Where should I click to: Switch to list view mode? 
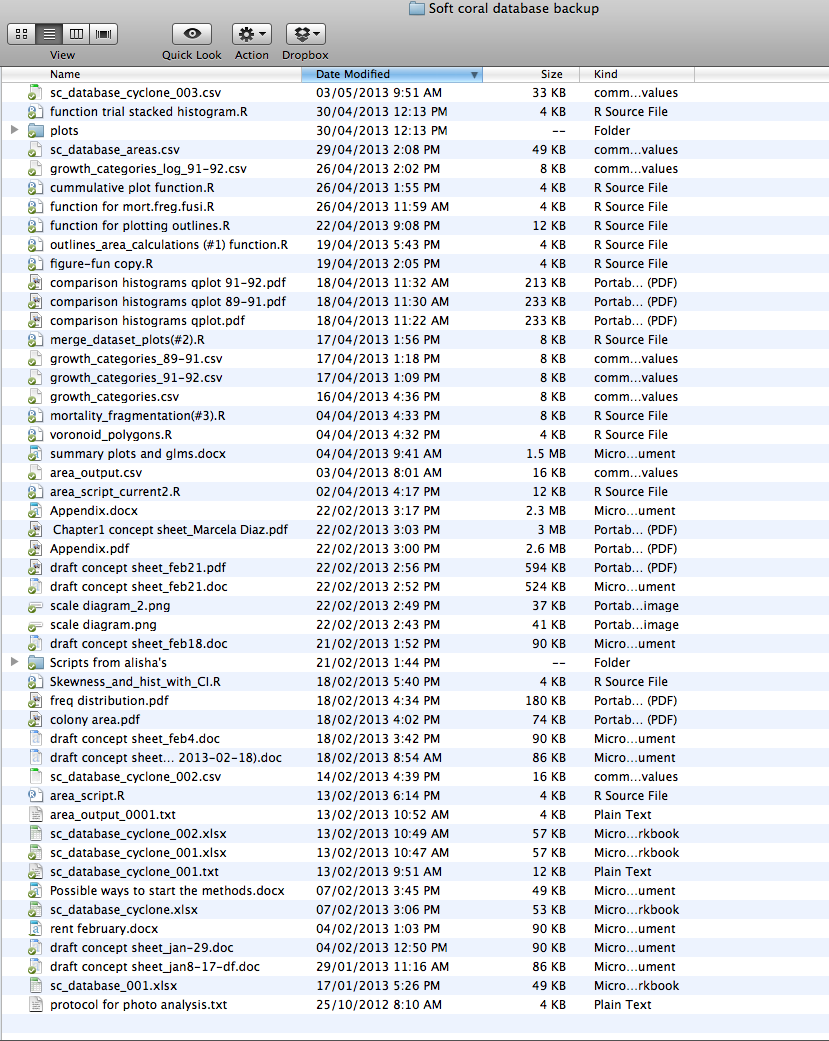click(x=49, y=34)
